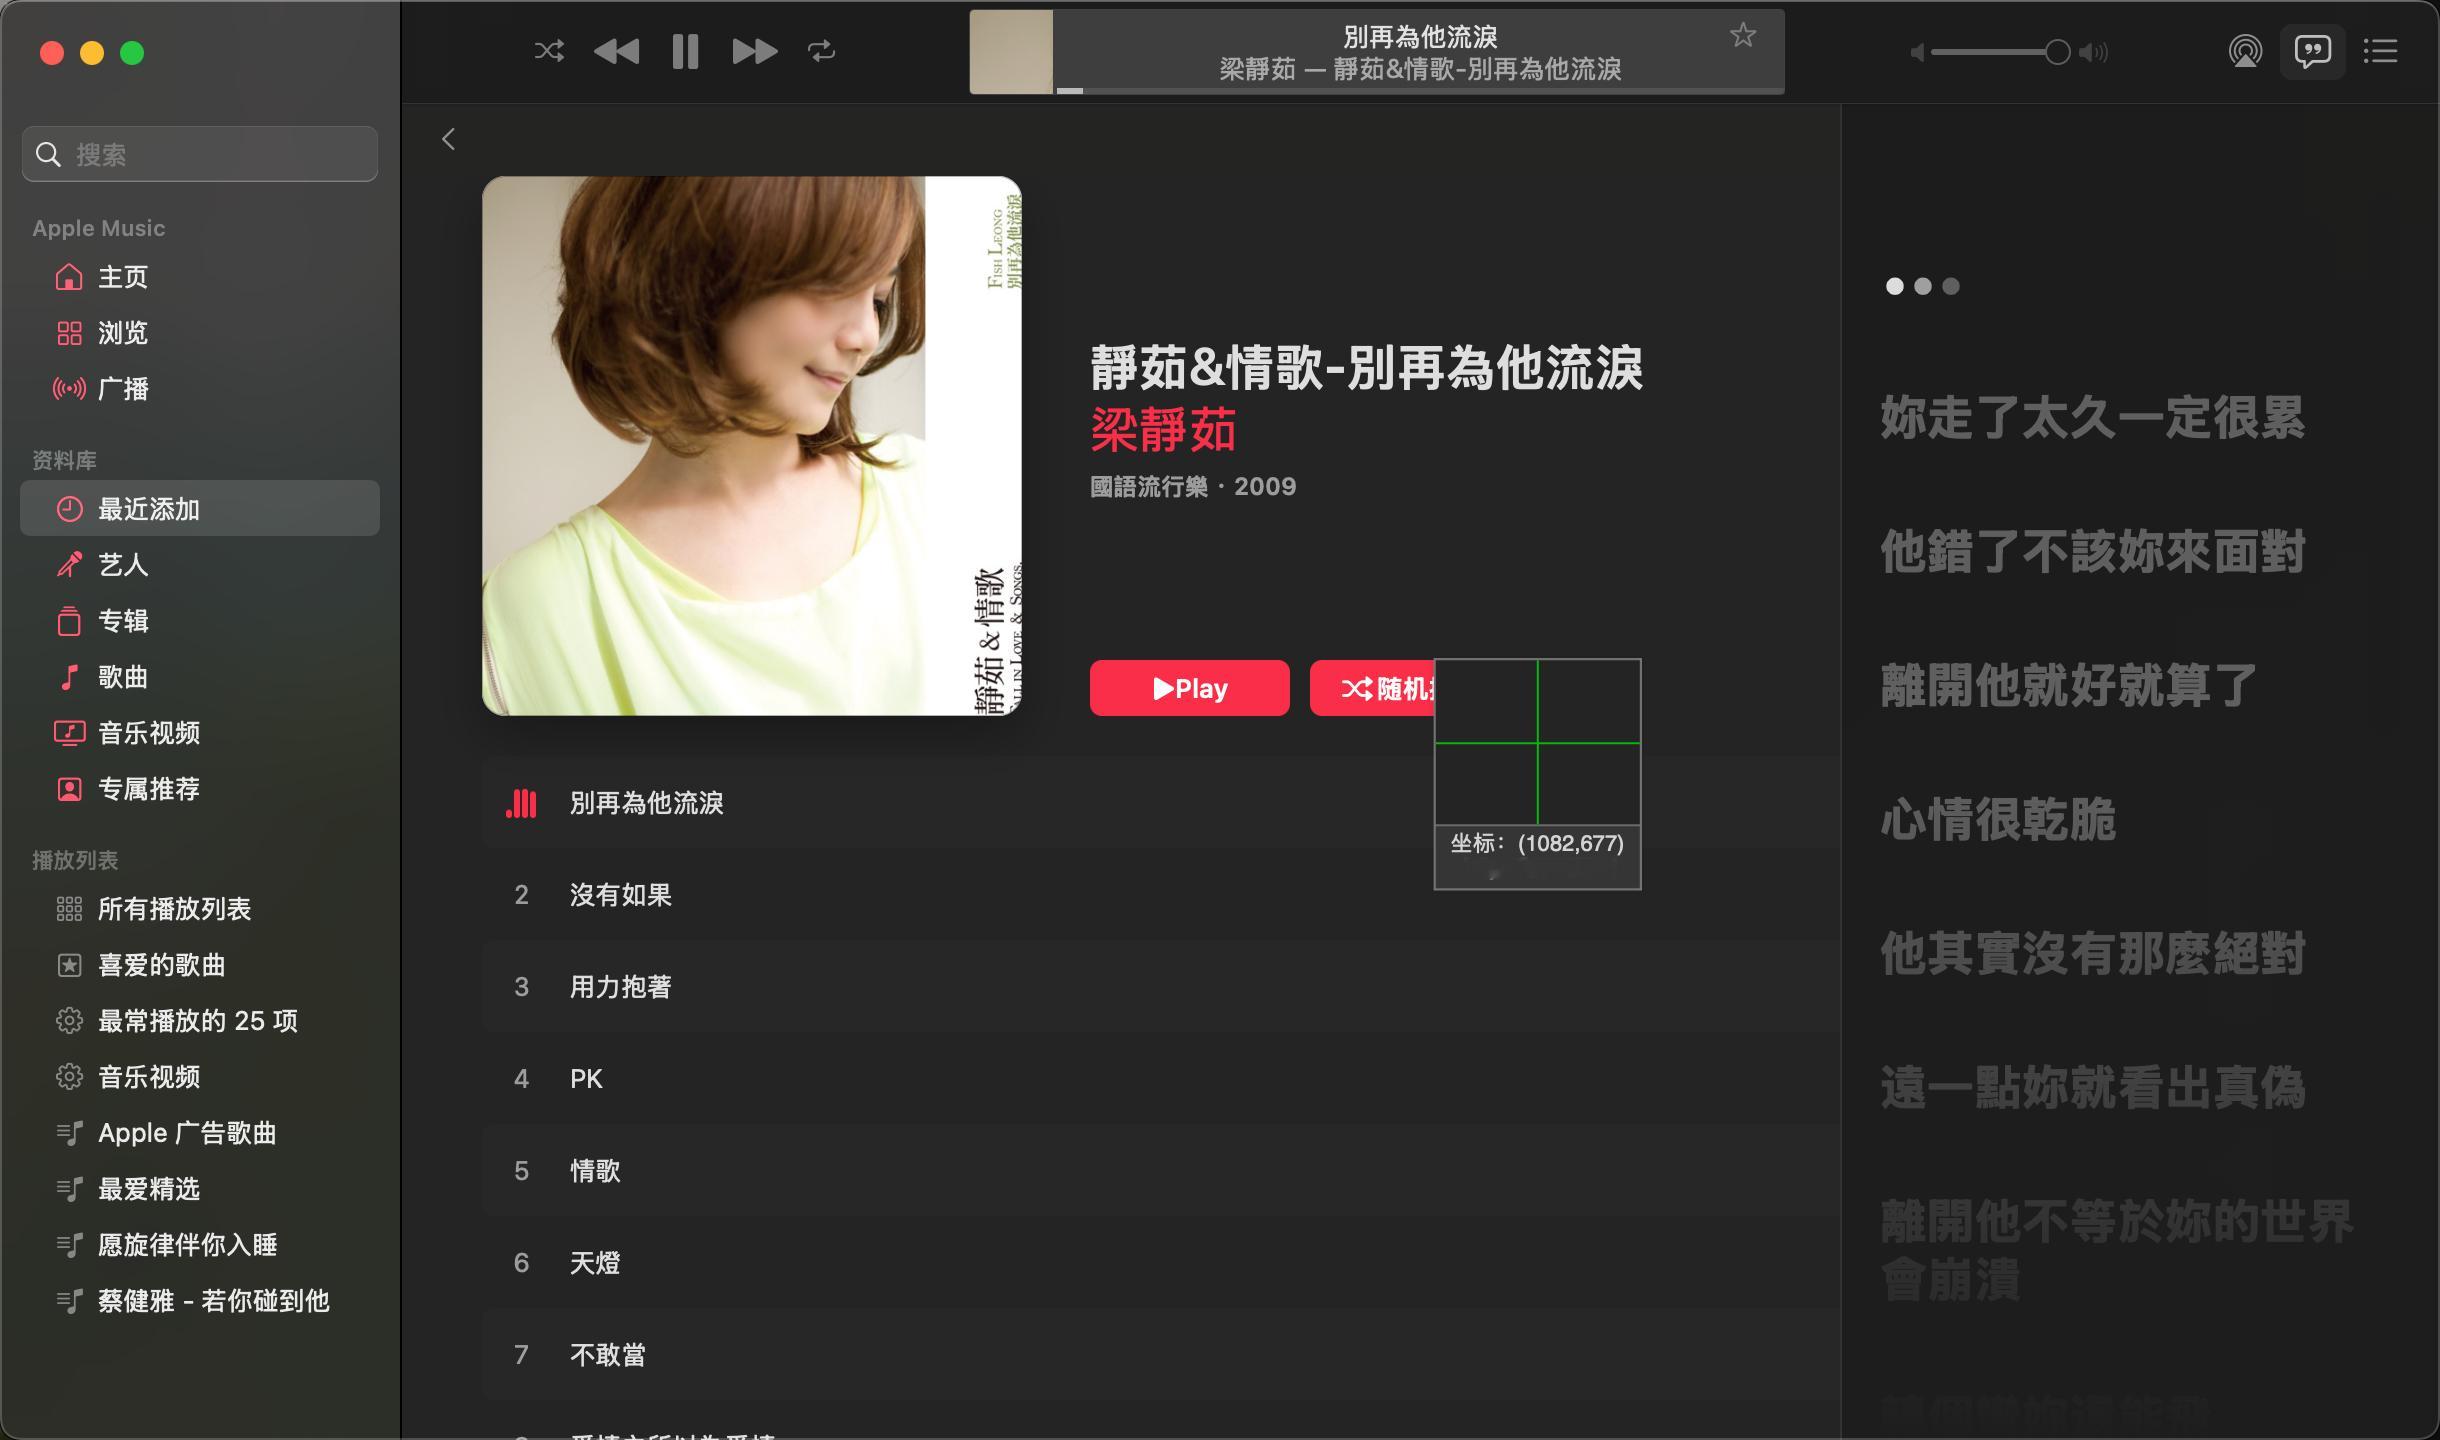Open the 最爱精选 playlist
2440x1440 pixels.
pyautogui.click(x=200, y=1189)
